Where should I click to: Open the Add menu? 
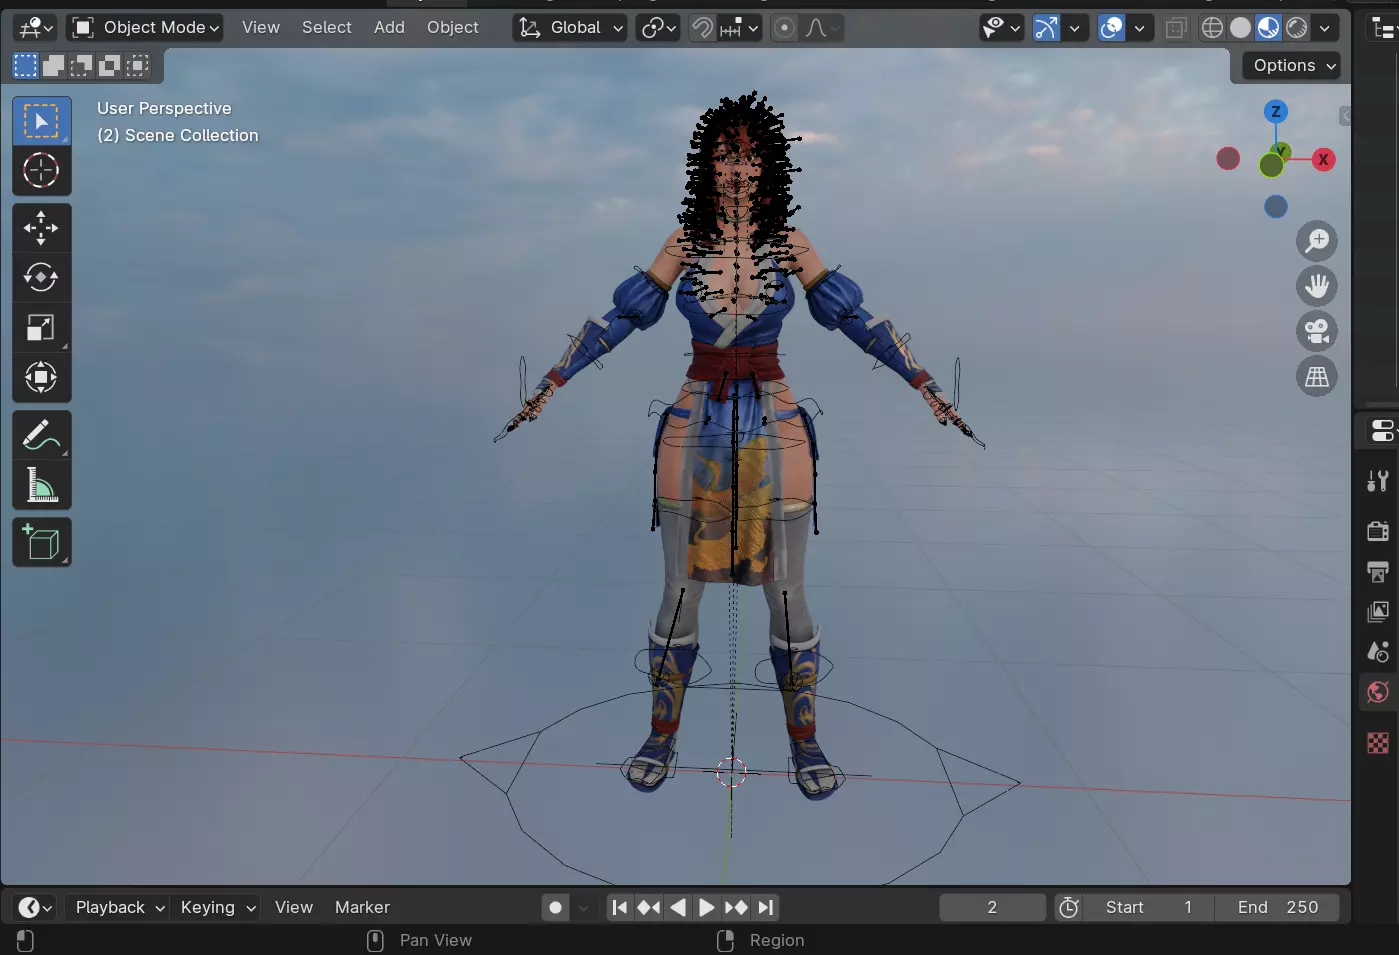click(x=389, y=28)
